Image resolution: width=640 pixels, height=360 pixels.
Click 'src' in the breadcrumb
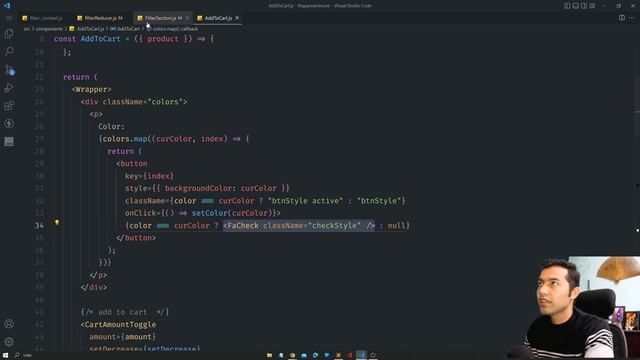[x=27, y=29]
